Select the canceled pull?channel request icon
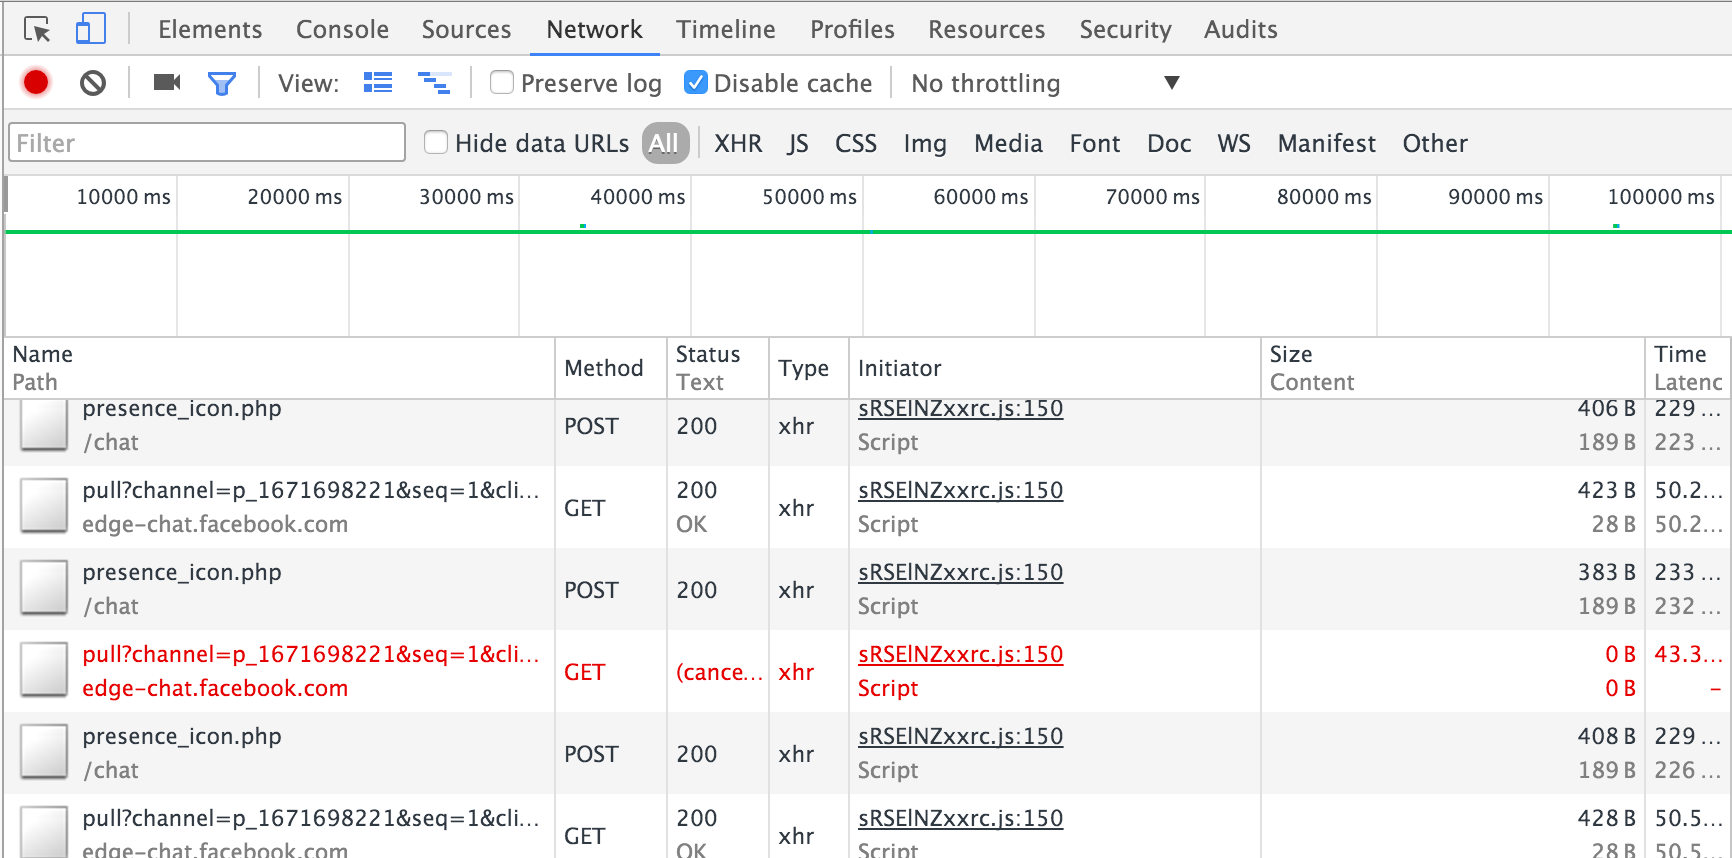The height and width of the screenshot is (858, 1732). click(x=45, y=671)
